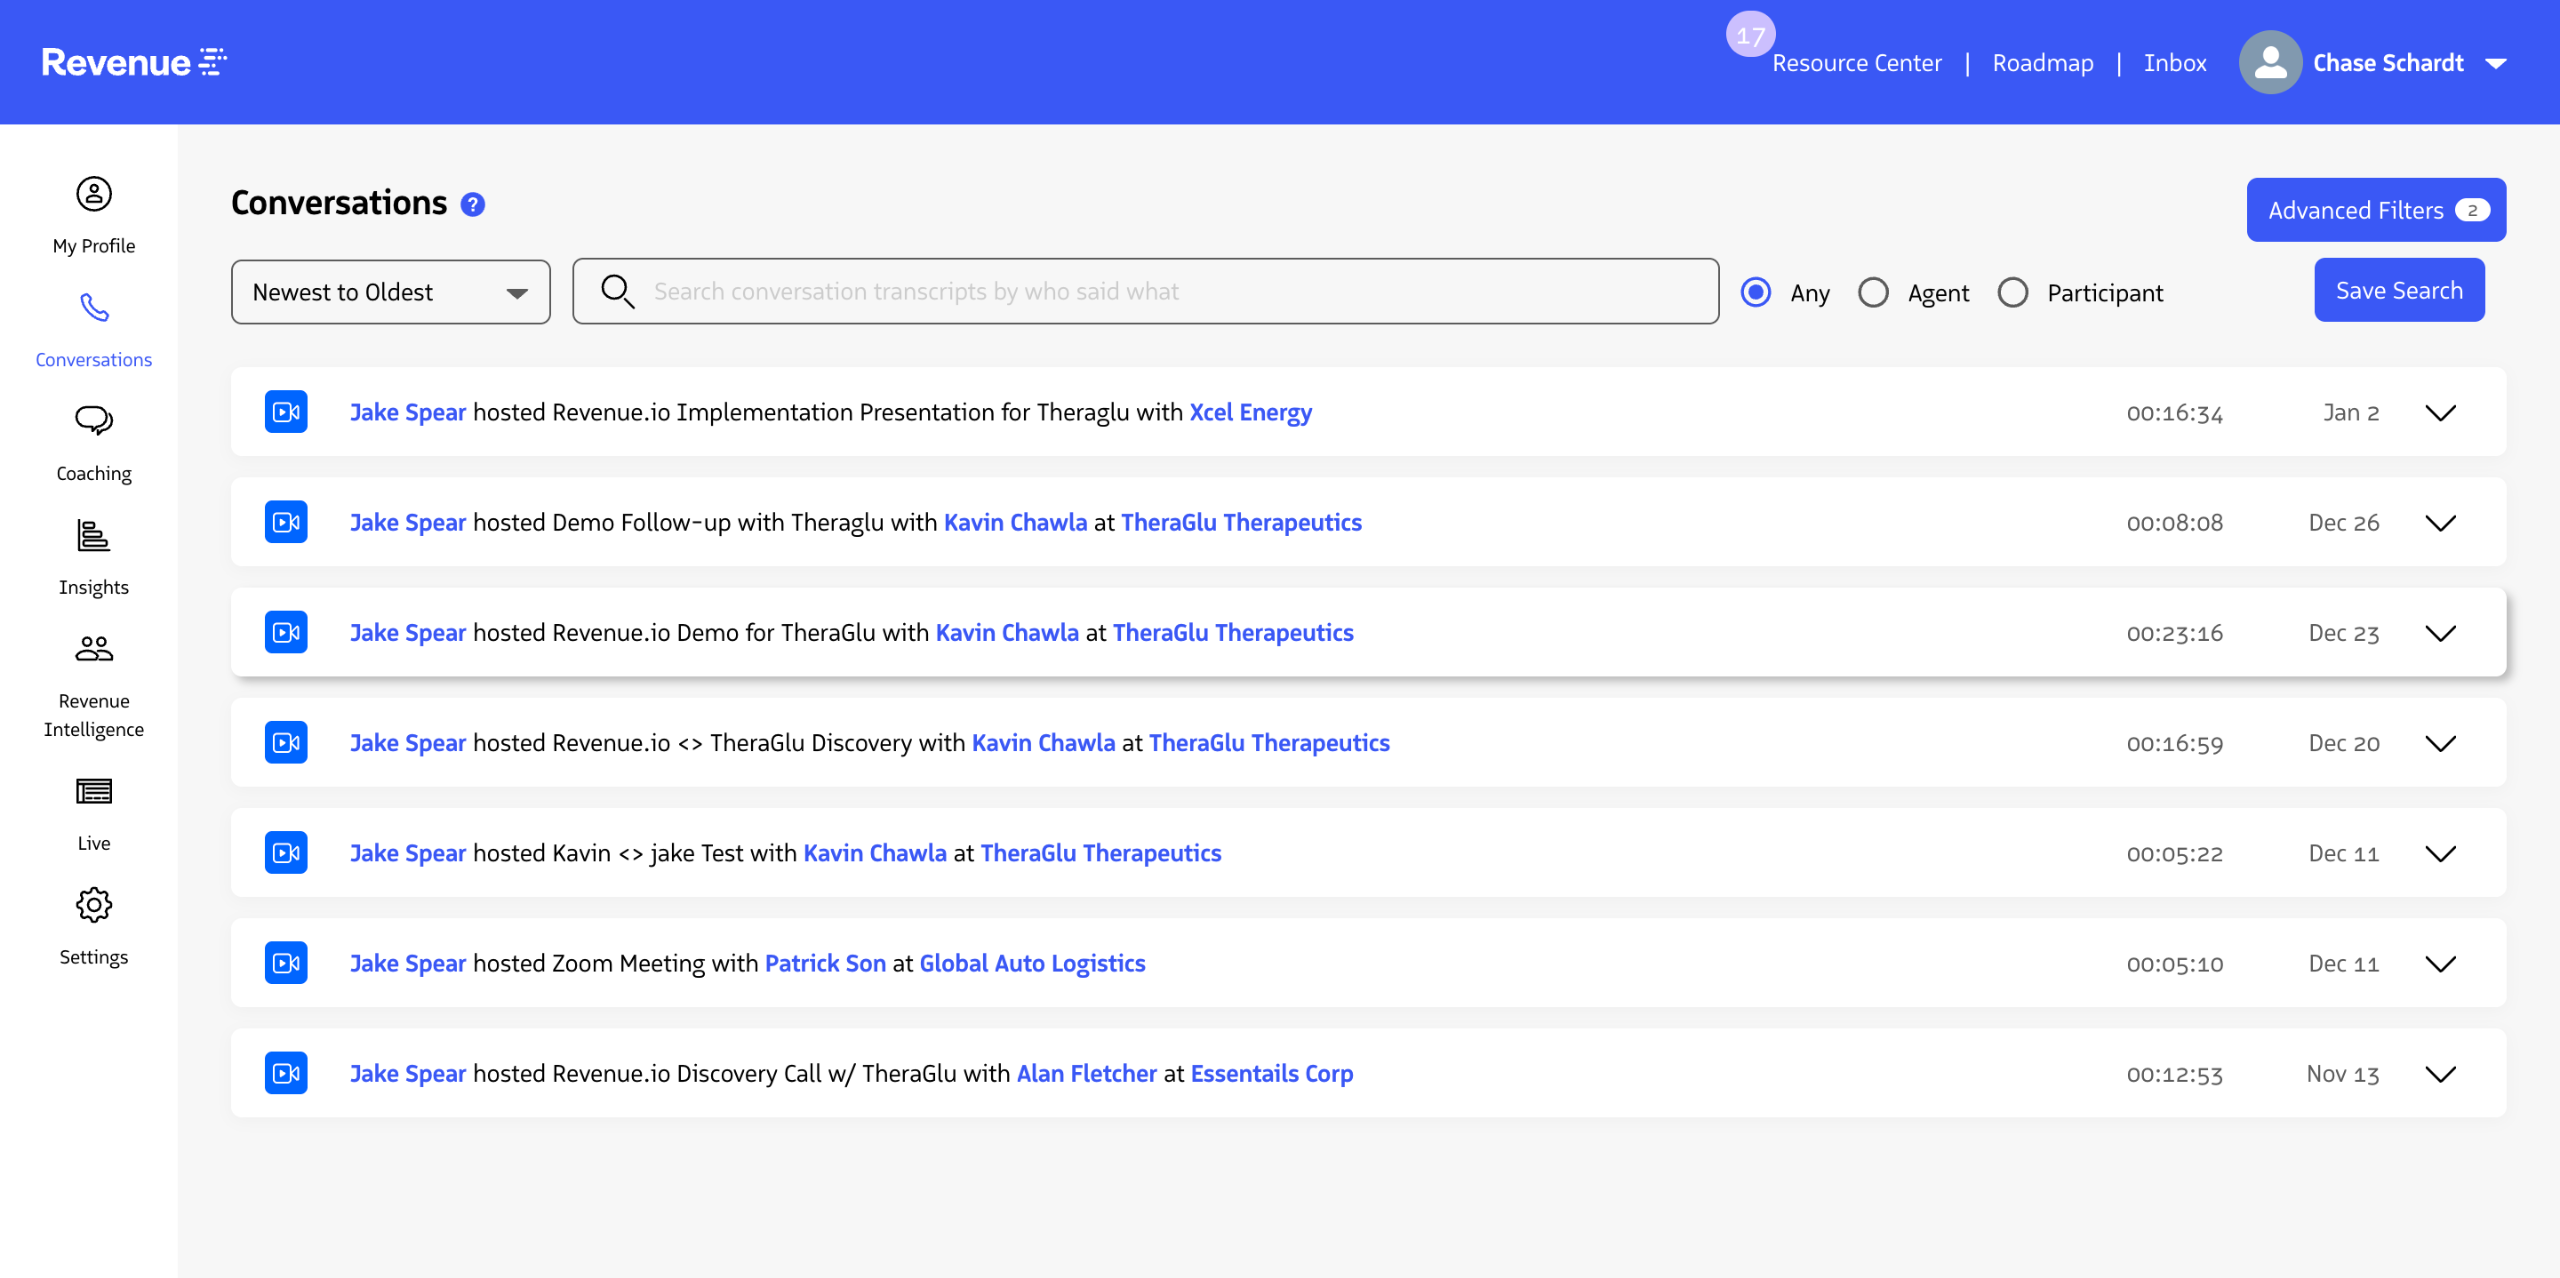The width and height of the screenshot is (2560, 1278).
Task: Open the Inbox menu item
Action: (x=2174, y=63)
